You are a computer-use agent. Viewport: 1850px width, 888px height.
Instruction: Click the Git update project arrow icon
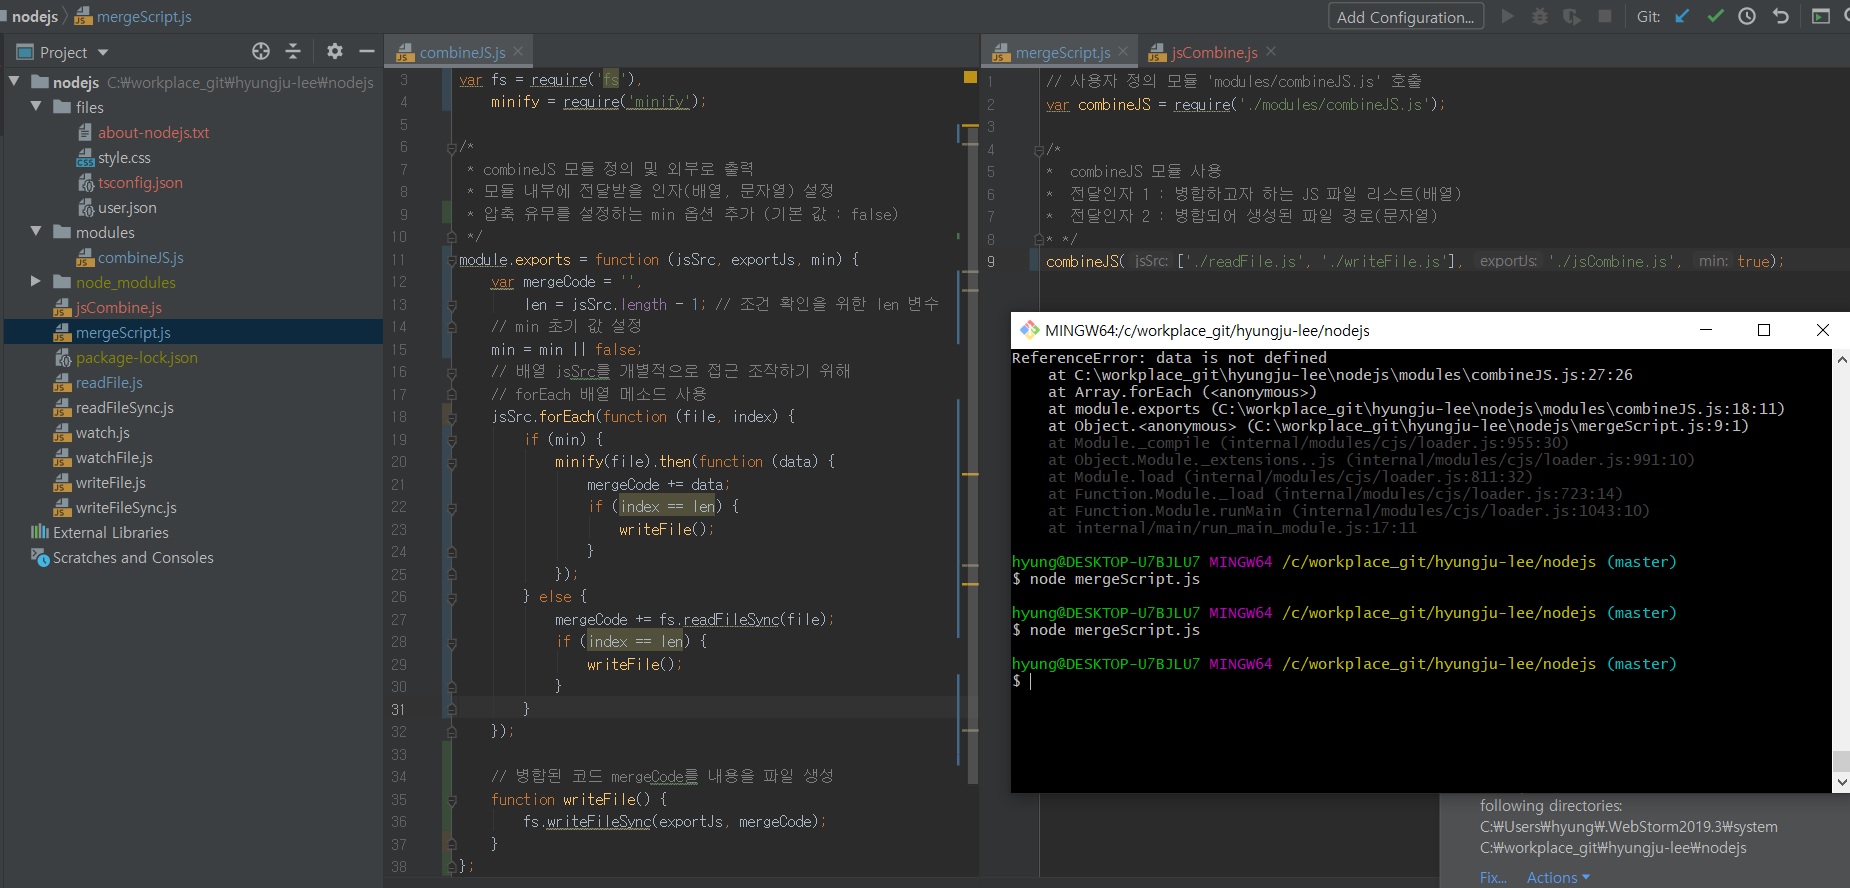1683,16
